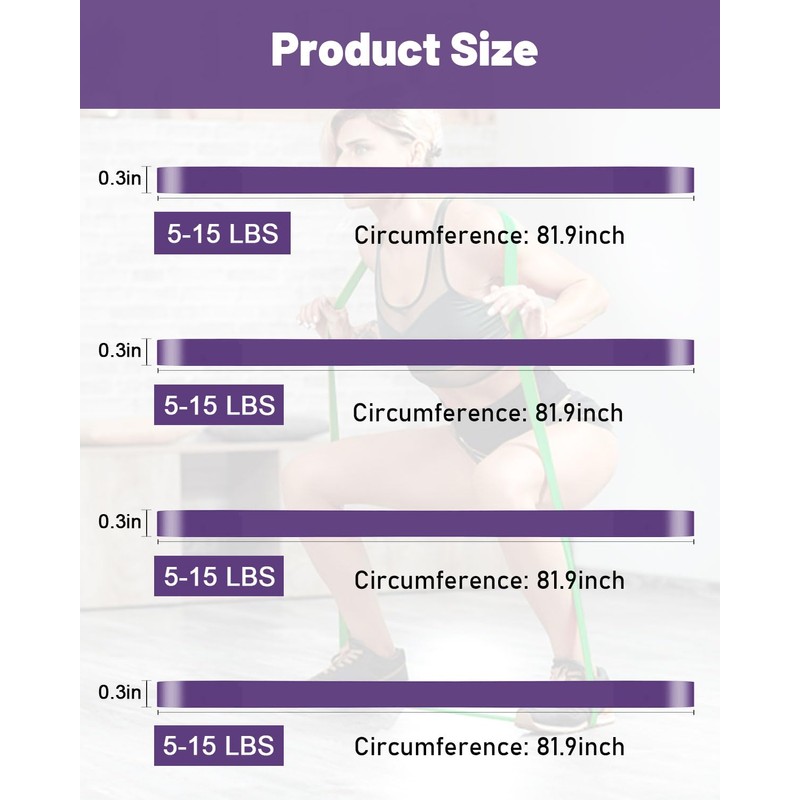
Task: Select the third purple resistance band
Action: (x=425, y=523)
